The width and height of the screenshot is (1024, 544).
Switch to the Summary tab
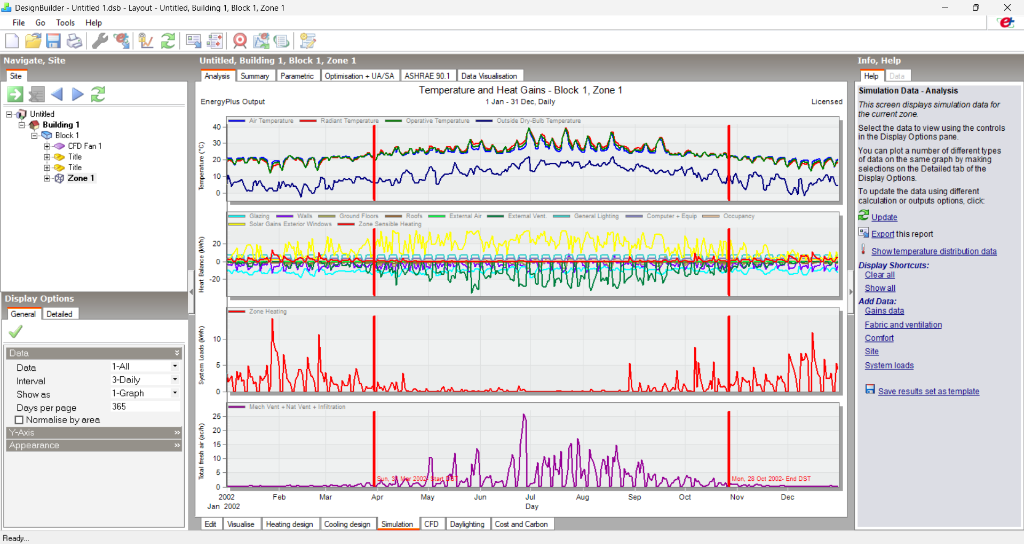coord(255,76)
